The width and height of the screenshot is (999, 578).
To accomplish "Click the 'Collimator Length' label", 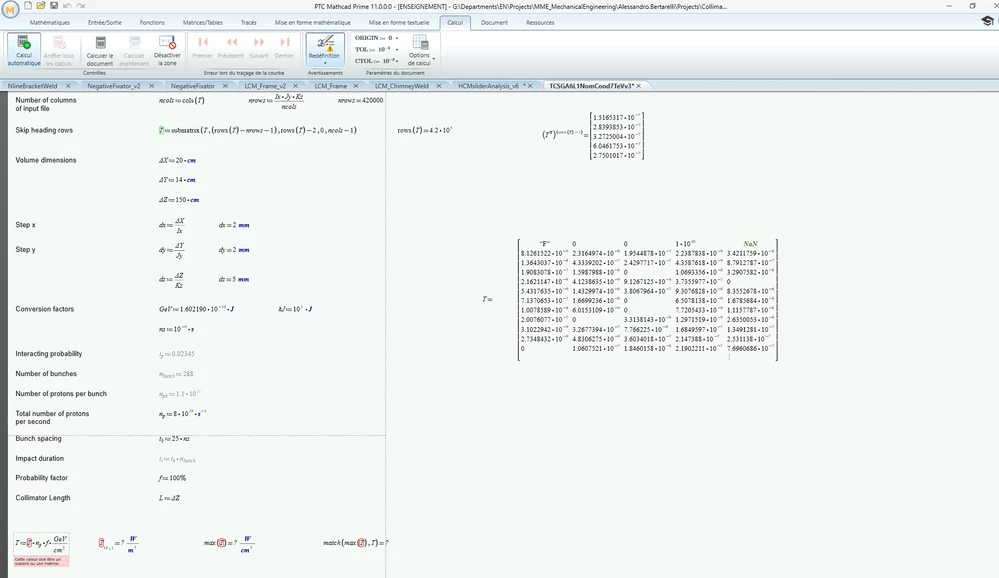I will point(43,498).
